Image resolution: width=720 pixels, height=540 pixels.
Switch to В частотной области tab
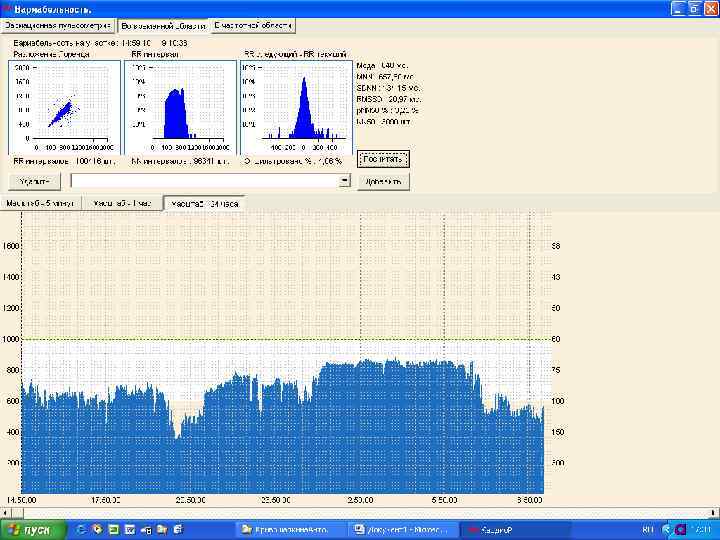click(252, 26)
